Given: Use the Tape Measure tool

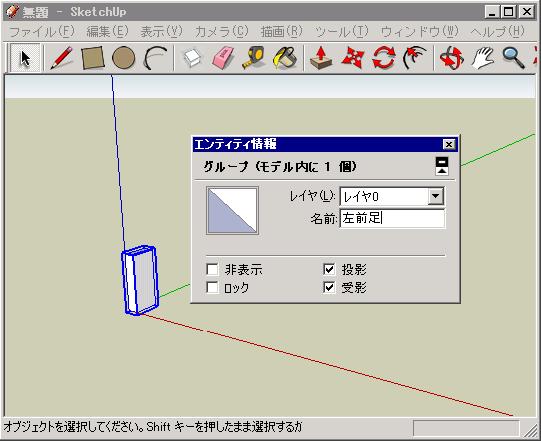Looking at the screenshot, I should [254, 58].
